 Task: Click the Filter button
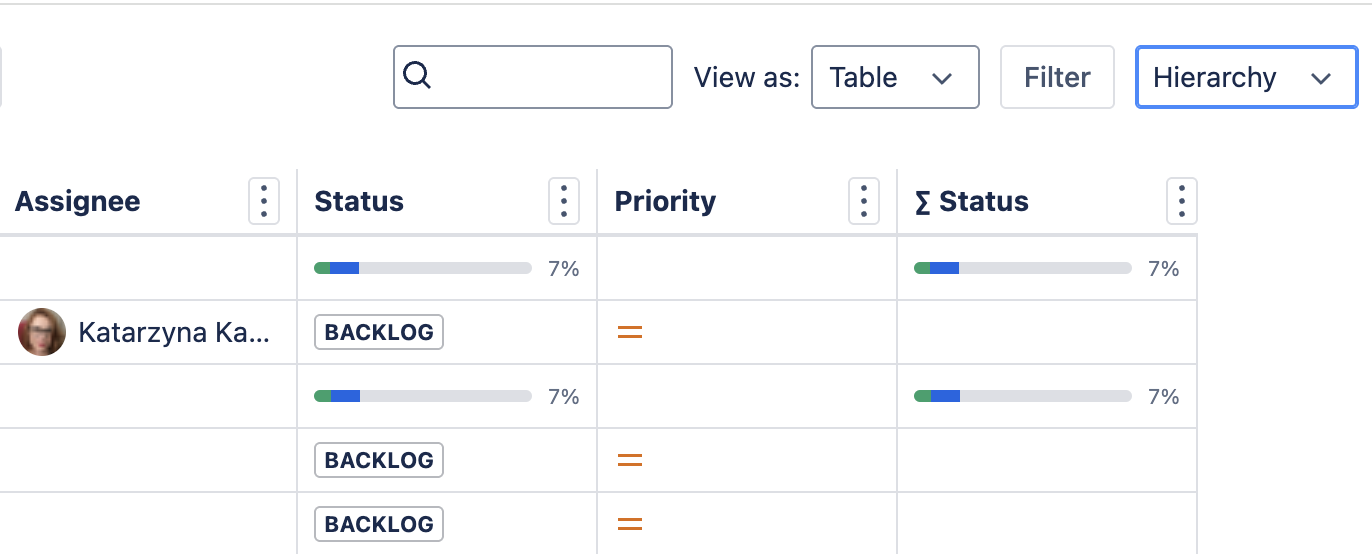click(x=1057, y=77)
